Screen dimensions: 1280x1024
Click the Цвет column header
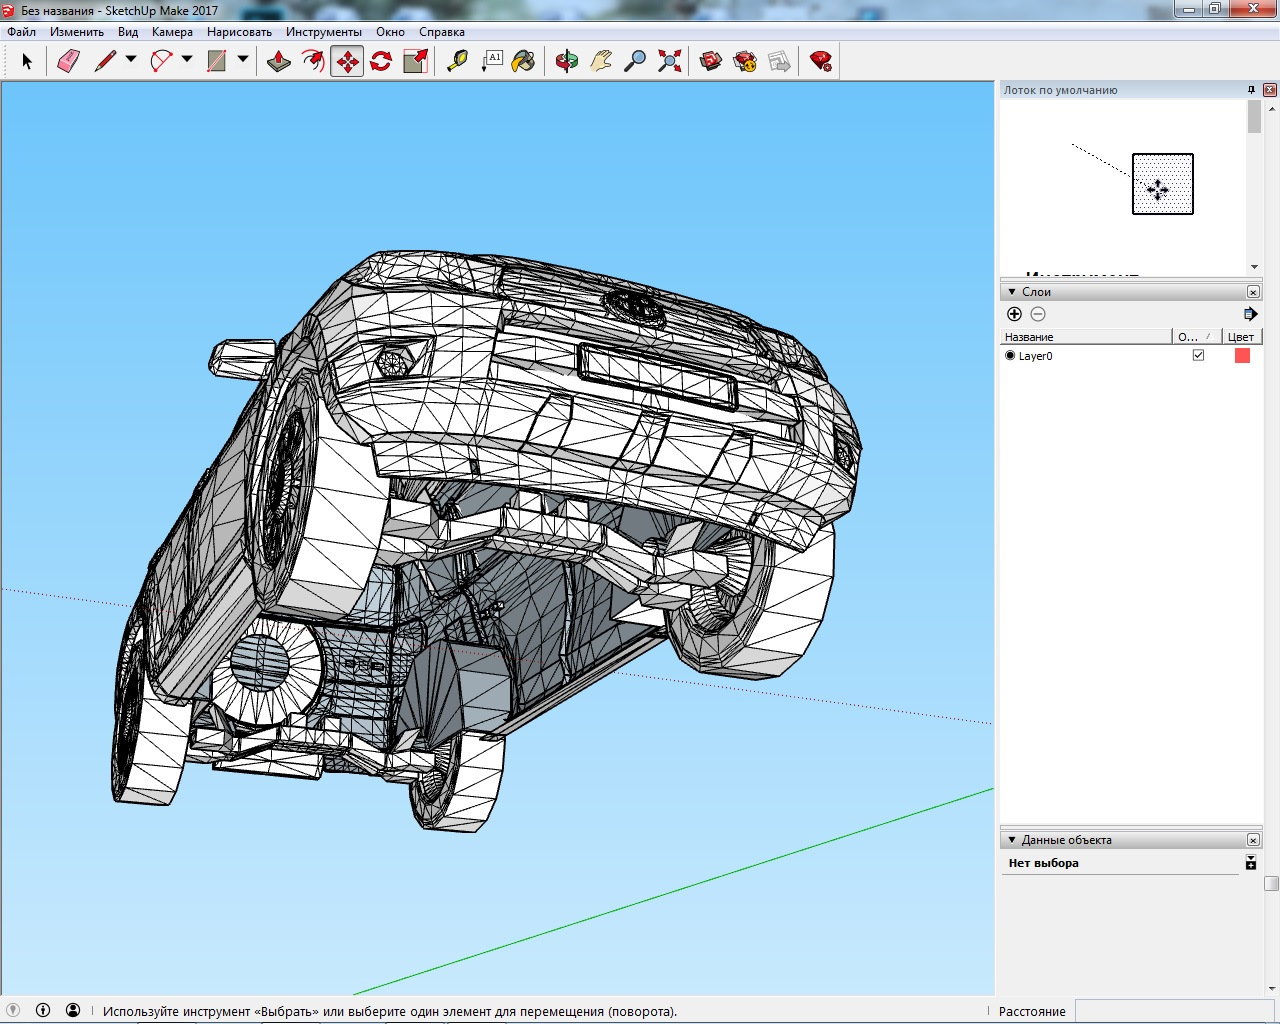click(1243, 337)
